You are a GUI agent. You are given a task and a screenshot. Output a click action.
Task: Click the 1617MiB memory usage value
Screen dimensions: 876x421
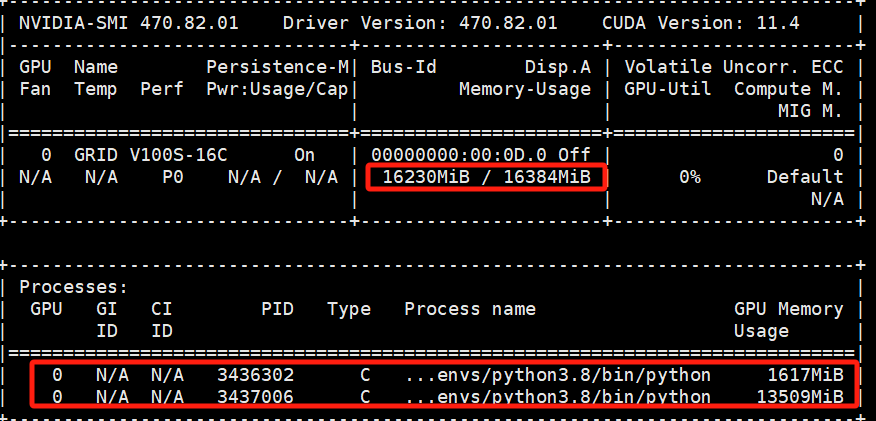[x=804, y=375]
